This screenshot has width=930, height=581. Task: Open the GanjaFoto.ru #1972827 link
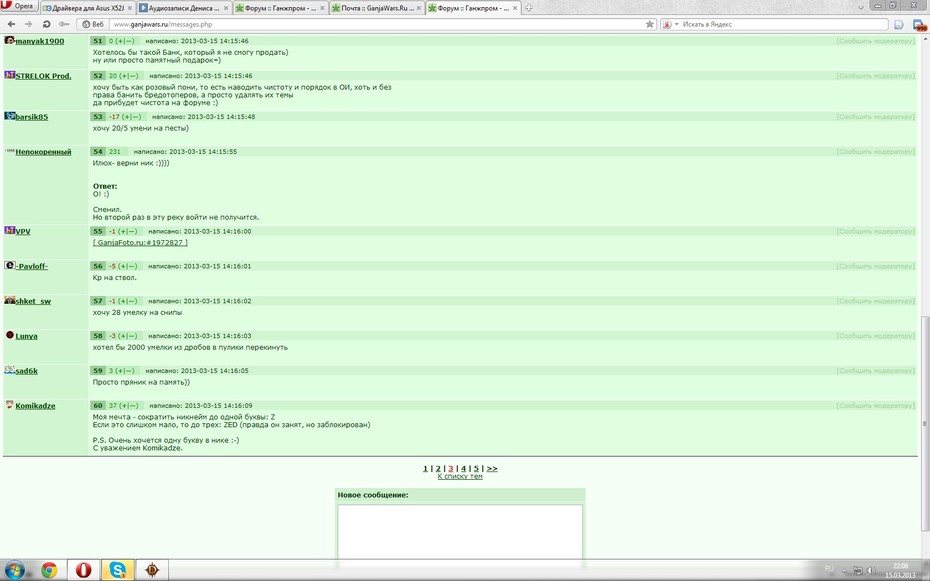pyautogui.click(x=140, y=242)
